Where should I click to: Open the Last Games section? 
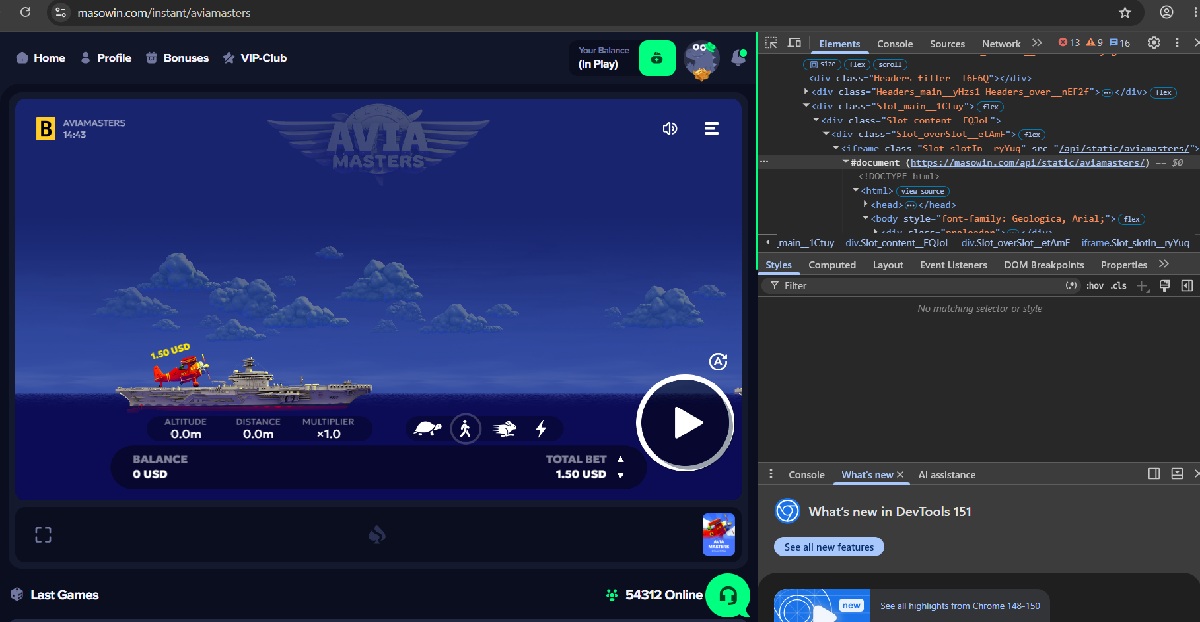pos(54,595)
